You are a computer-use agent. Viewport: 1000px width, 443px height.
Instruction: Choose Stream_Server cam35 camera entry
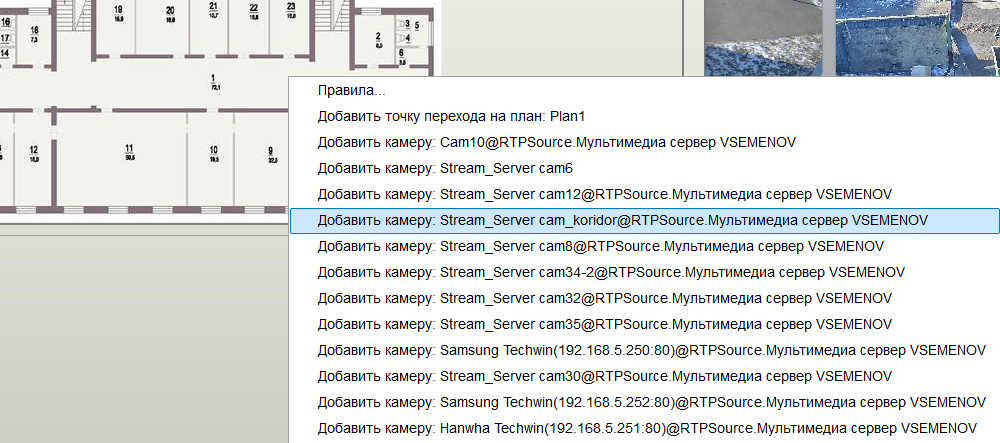[x=644, y=324]
